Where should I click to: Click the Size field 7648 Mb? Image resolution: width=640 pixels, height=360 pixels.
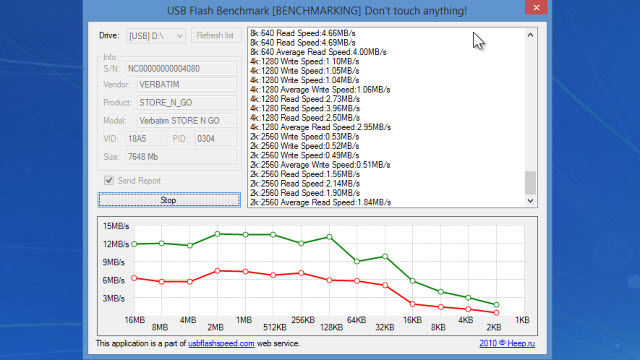pyautogui.click(x=181, y=157)
